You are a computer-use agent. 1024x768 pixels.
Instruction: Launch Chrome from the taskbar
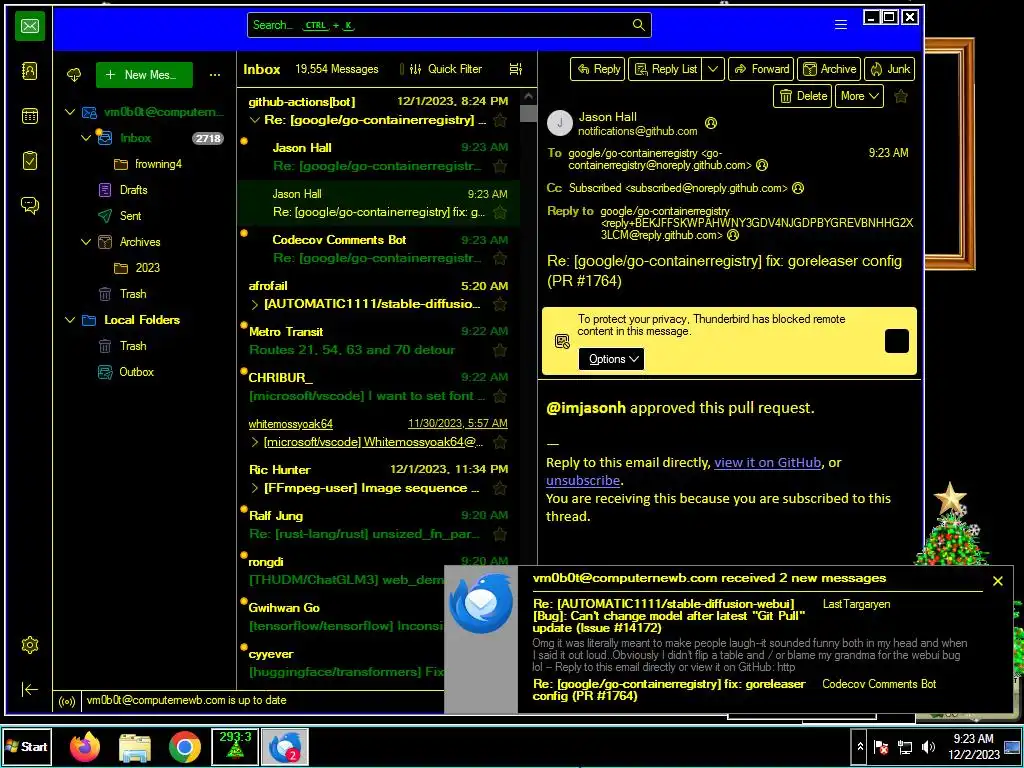tap(185, 747)
